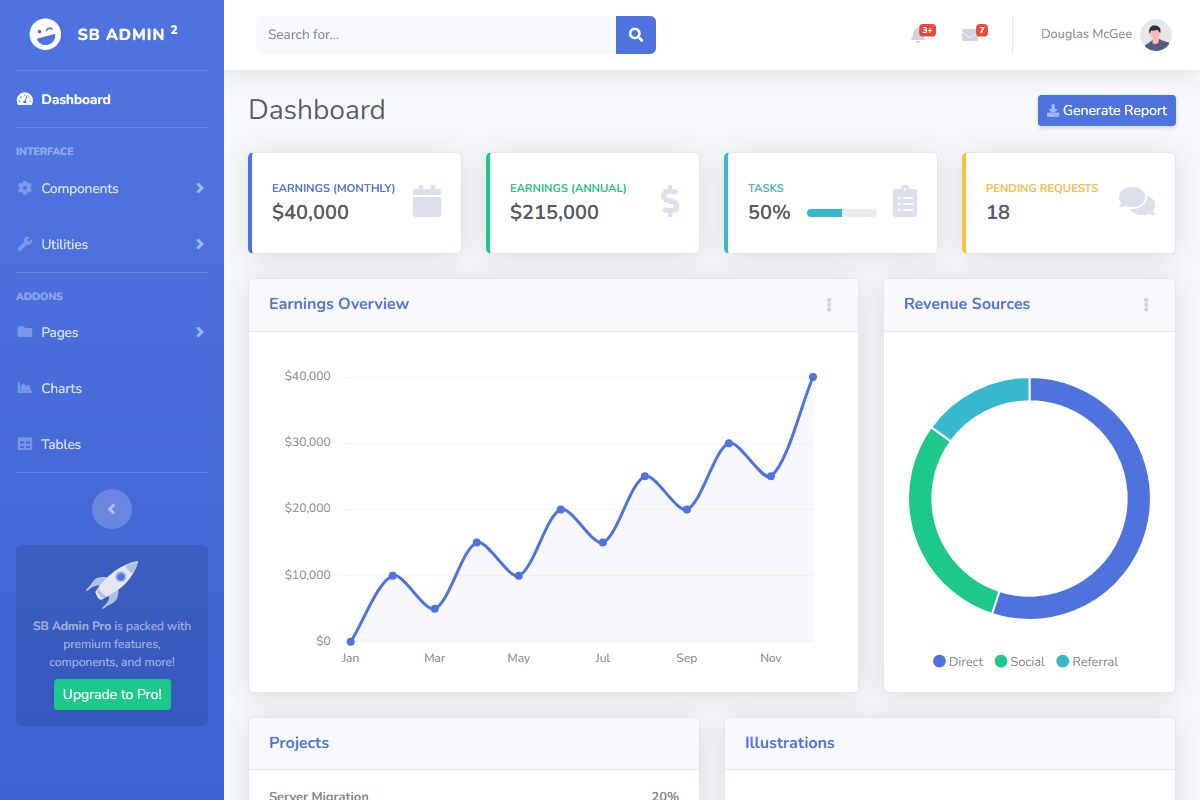Screen dimensions: 1200x800
Task: Go to Charts sidebar item
Action: tap(112, 388)
